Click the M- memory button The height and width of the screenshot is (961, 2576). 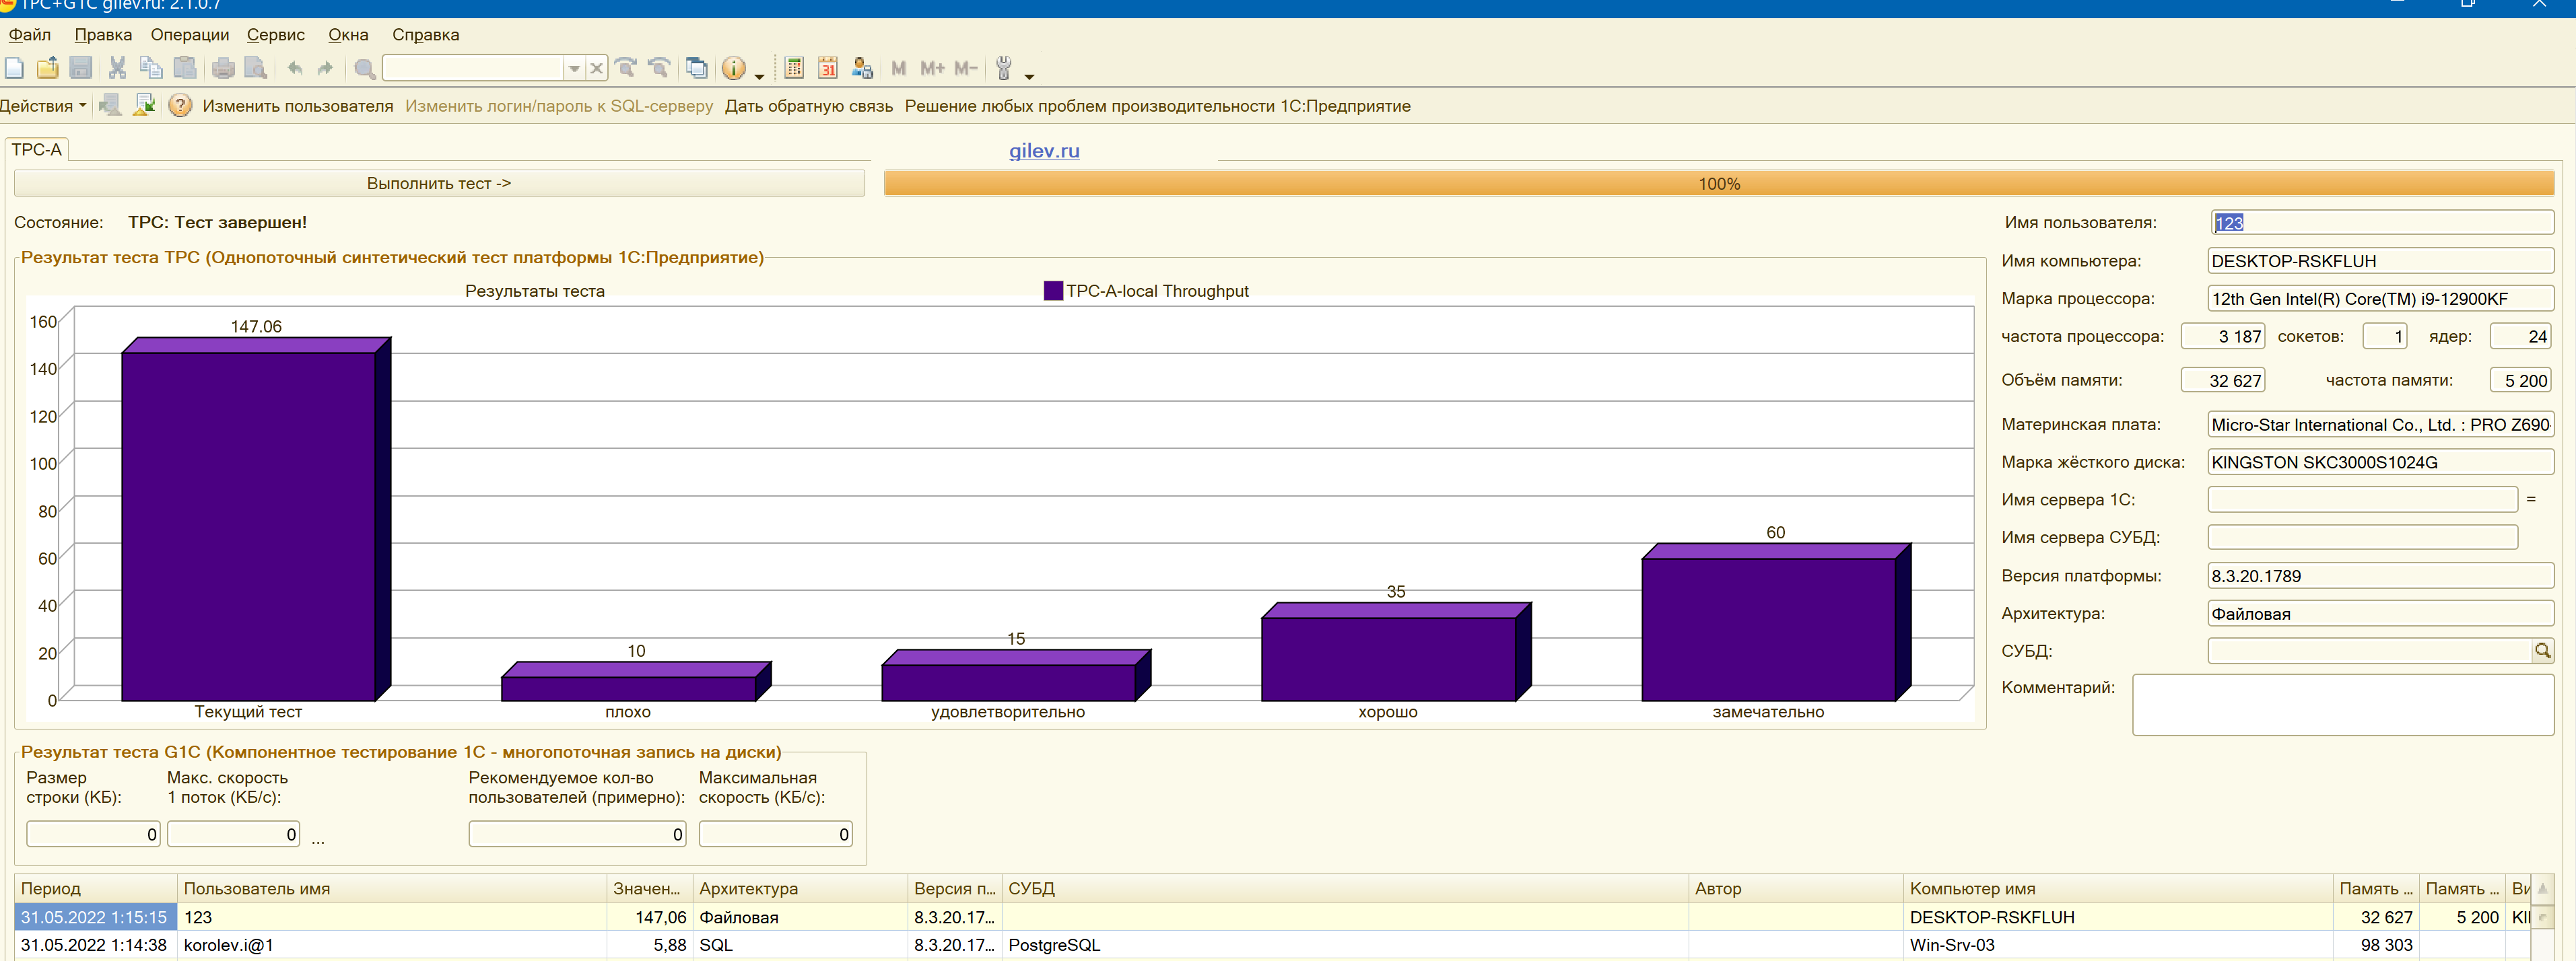pos(965,68)
